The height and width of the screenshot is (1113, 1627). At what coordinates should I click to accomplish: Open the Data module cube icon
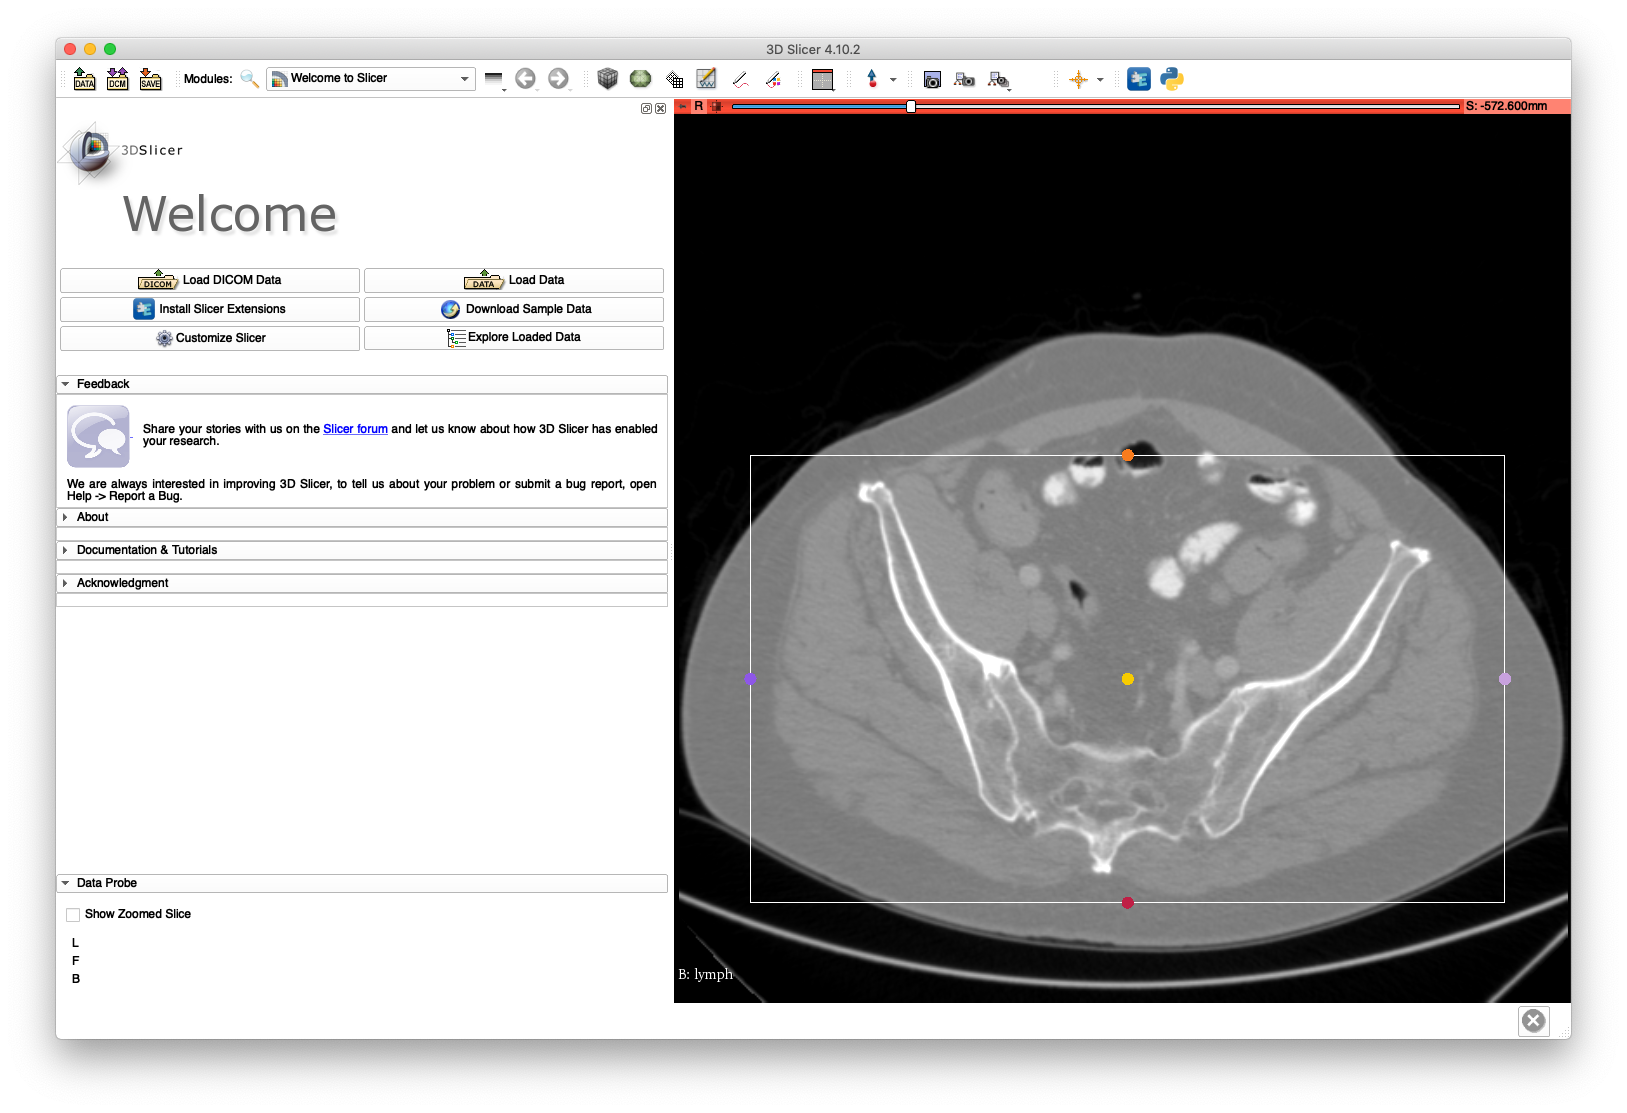point(607,79)
